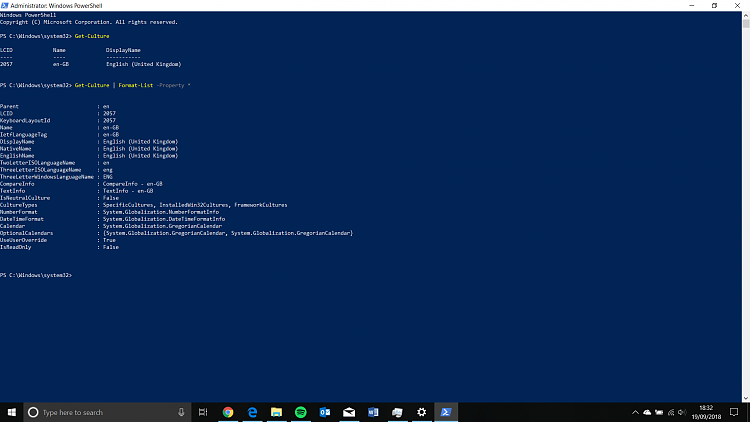Viewport: 750px width, 422px height.
Task: Open File Explorer from the taskbar
Action: (x=276, y=412)
